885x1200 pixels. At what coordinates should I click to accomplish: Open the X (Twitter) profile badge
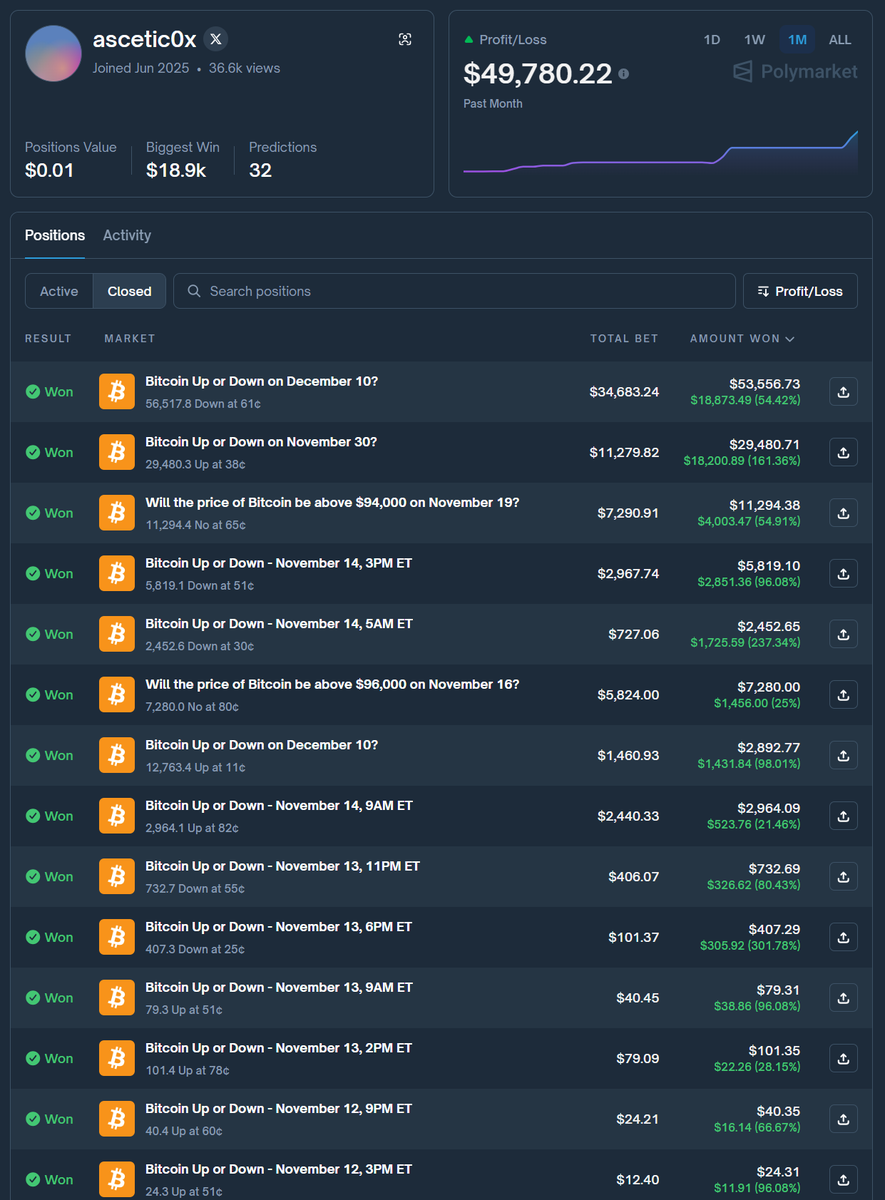[215, 39]
